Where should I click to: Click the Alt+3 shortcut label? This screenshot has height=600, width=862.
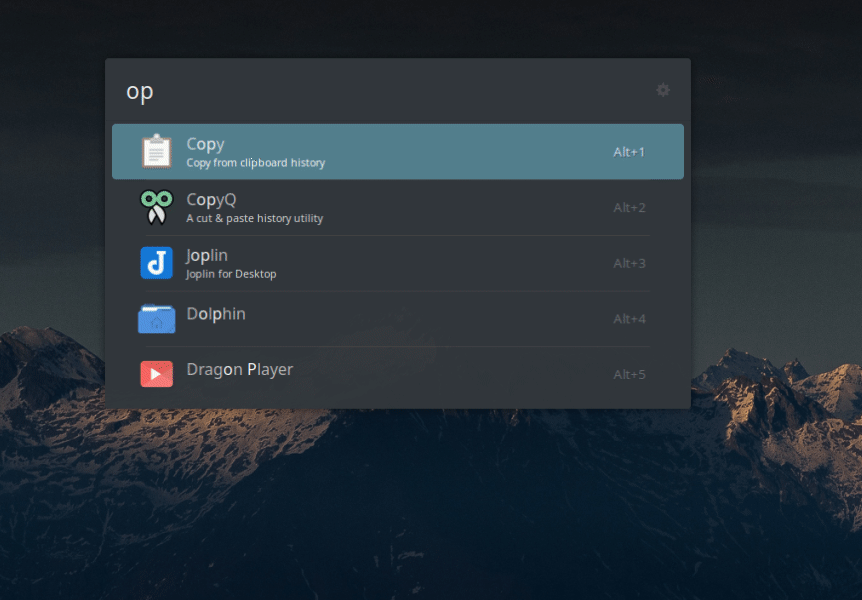(629, 263)
